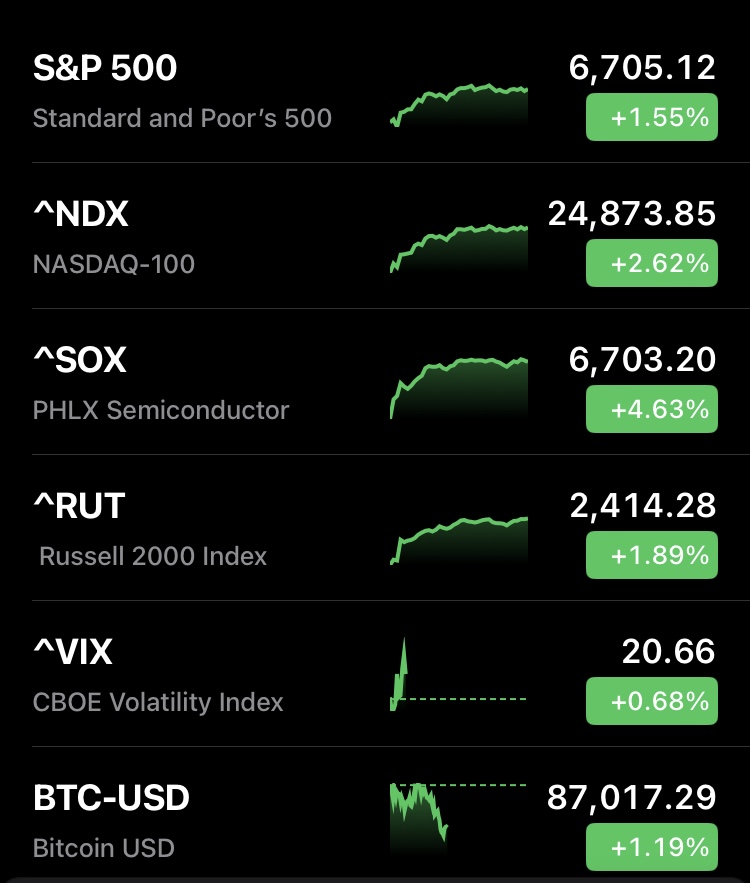Toggle the S&P 500 +1.55% change badge
The height and width of the screenshot is (883, 750).
(651, 117)
